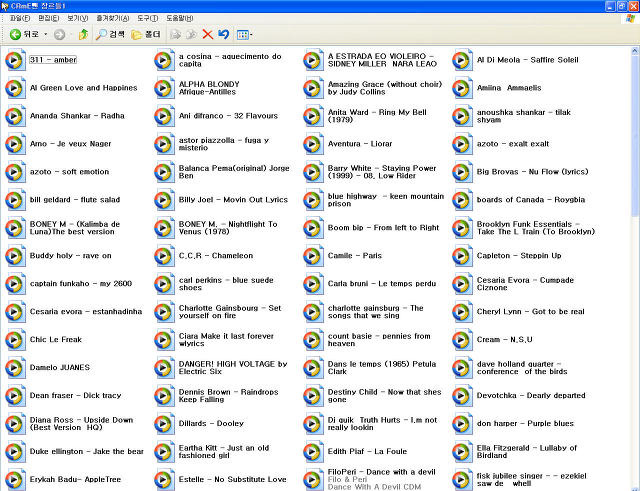640x491 pixels.
Task: Open the File menu
Action: (x=20, y=18)
